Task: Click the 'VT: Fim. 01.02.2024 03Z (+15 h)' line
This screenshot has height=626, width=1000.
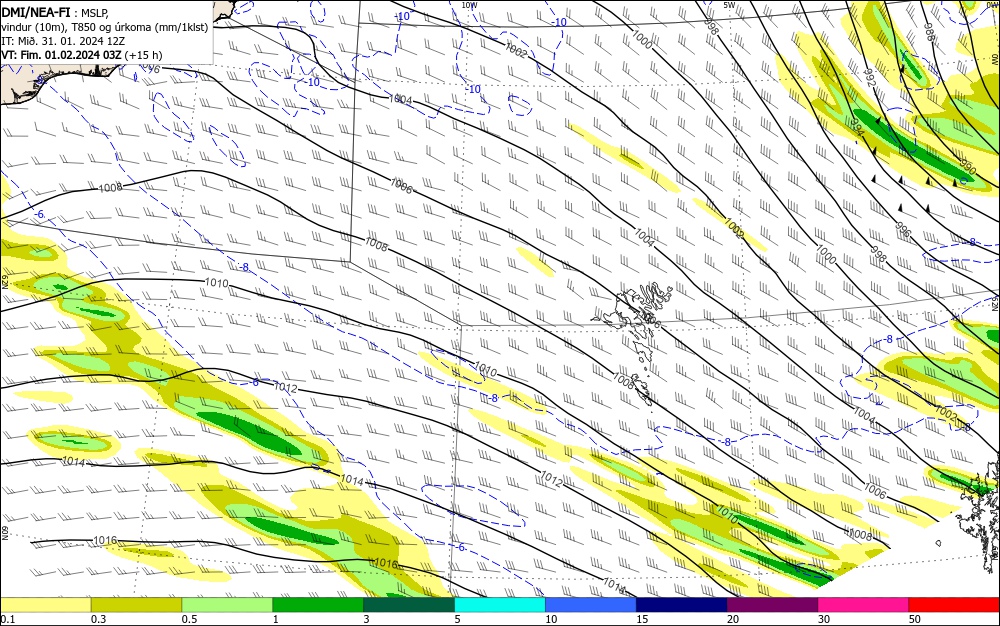Action: 82,55
